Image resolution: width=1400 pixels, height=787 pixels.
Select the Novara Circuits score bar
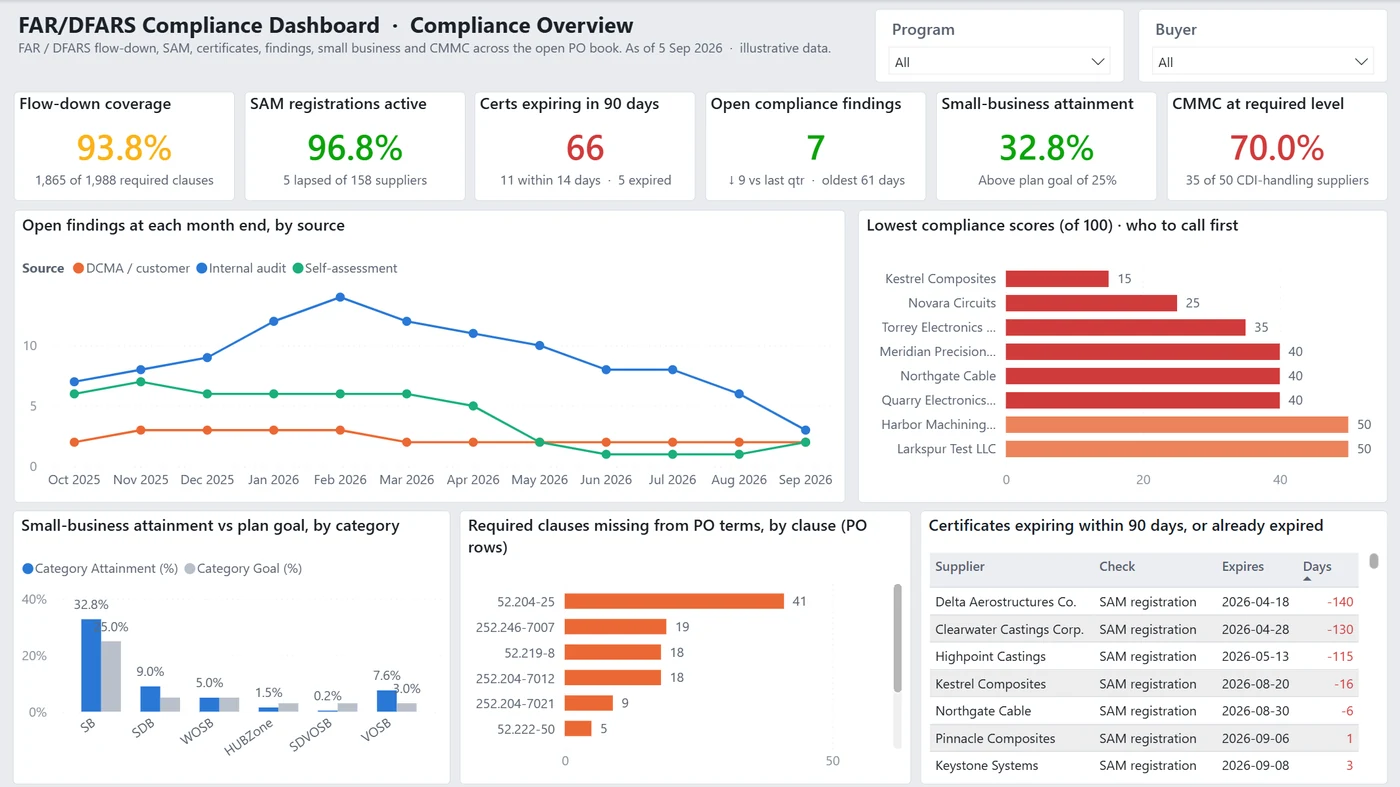(x=1091, y=303)
